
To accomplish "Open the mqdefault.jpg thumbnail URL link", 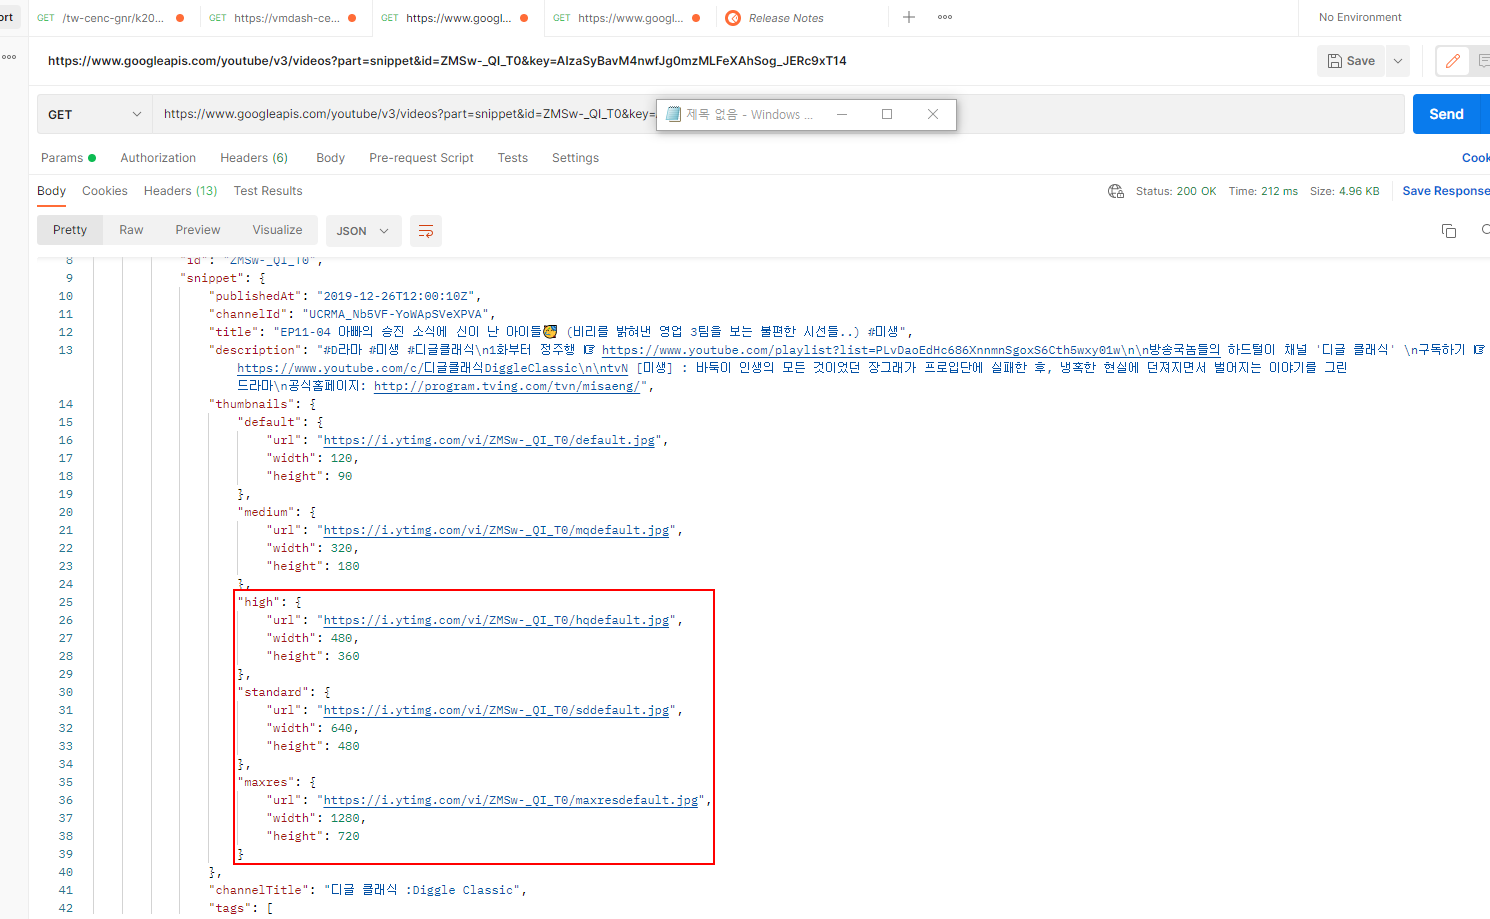I will click(496, 530).
